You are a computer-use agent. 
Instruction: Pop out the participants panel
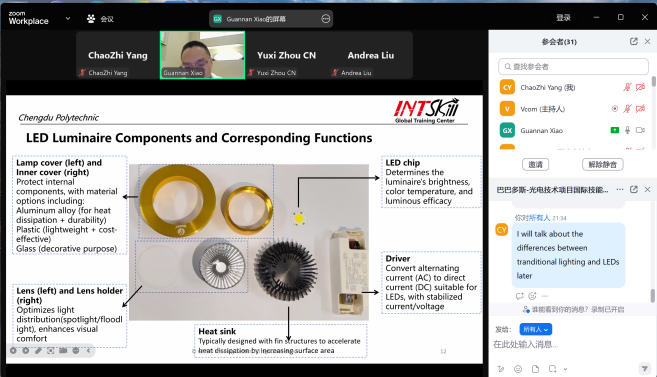pos(634,41)
